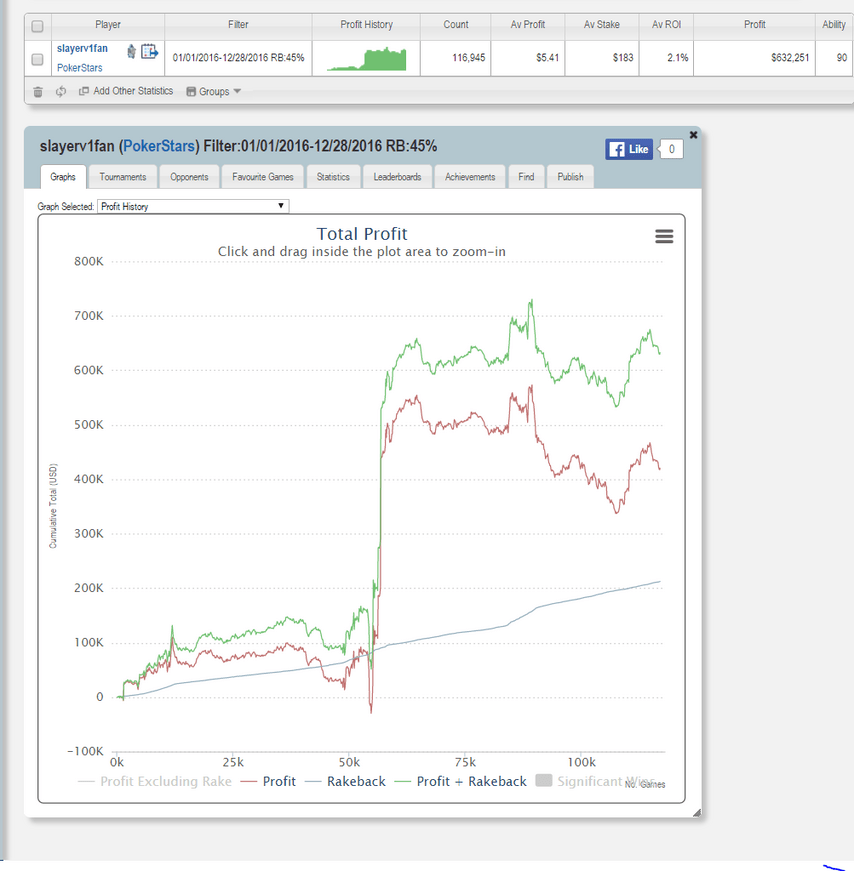The width and height of the screenshot is (854, 871).
Task: Click the trash delete icon
Action: 38,92
